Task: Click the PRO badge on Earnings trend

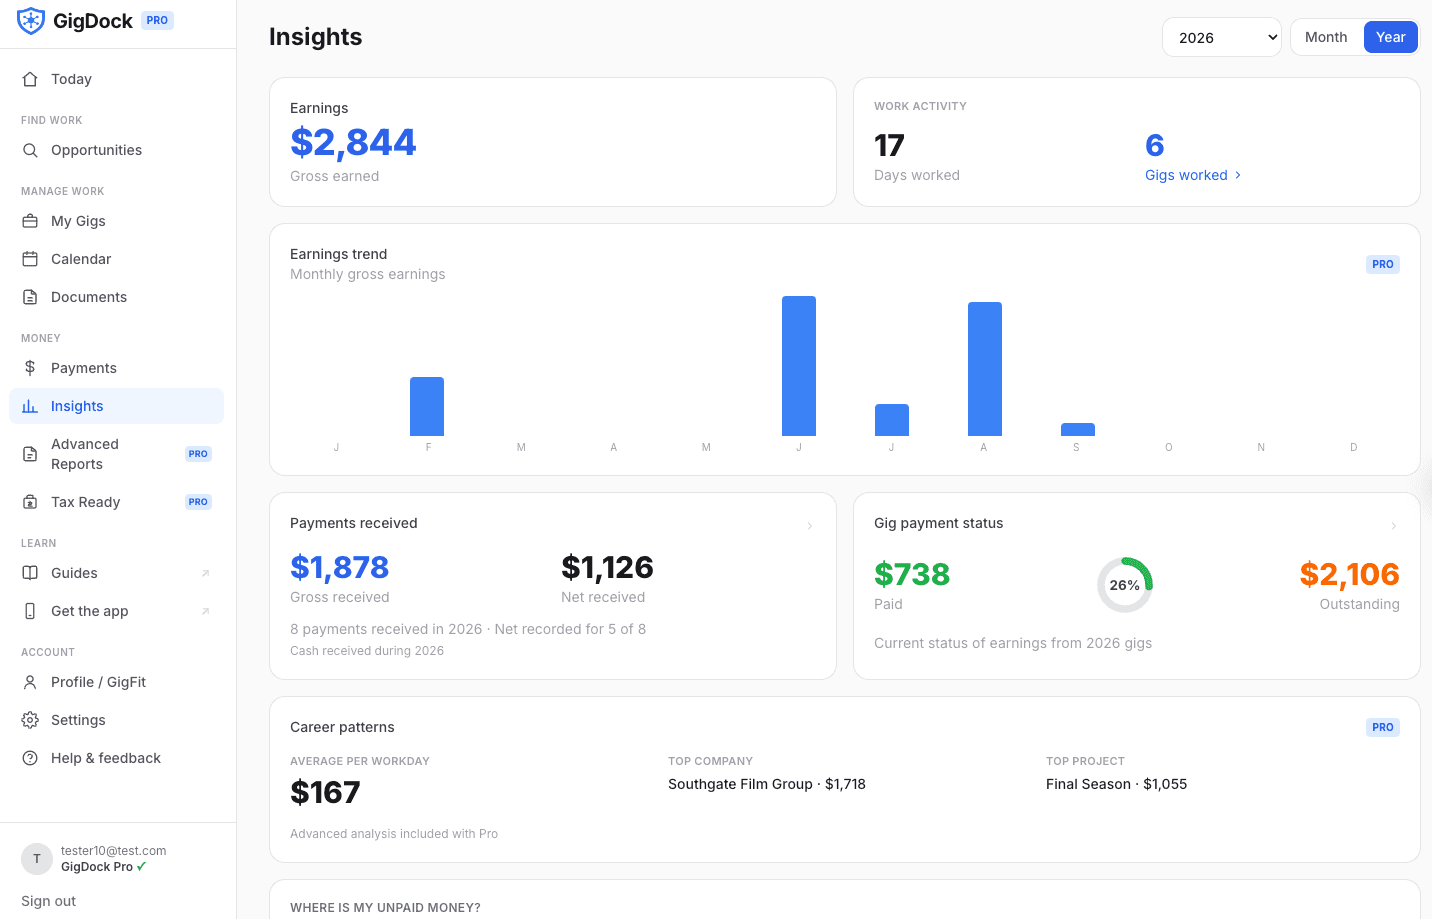Action: [x=1383, y=265]
